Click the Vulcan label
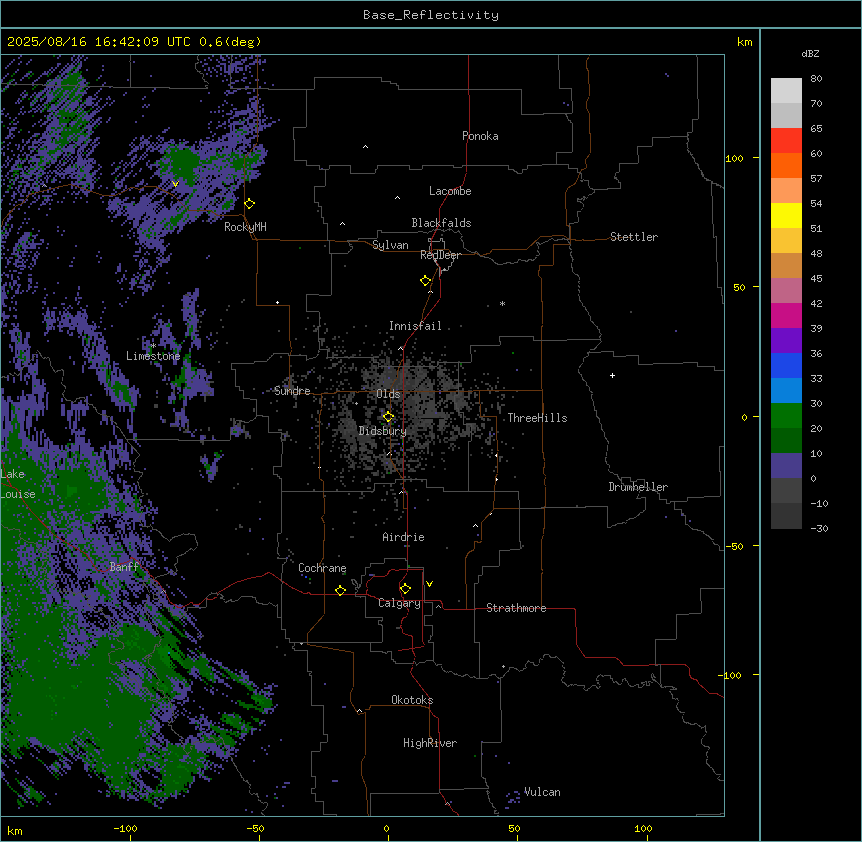The height and width of the screenshot is (842, 862). click(543, 792)
